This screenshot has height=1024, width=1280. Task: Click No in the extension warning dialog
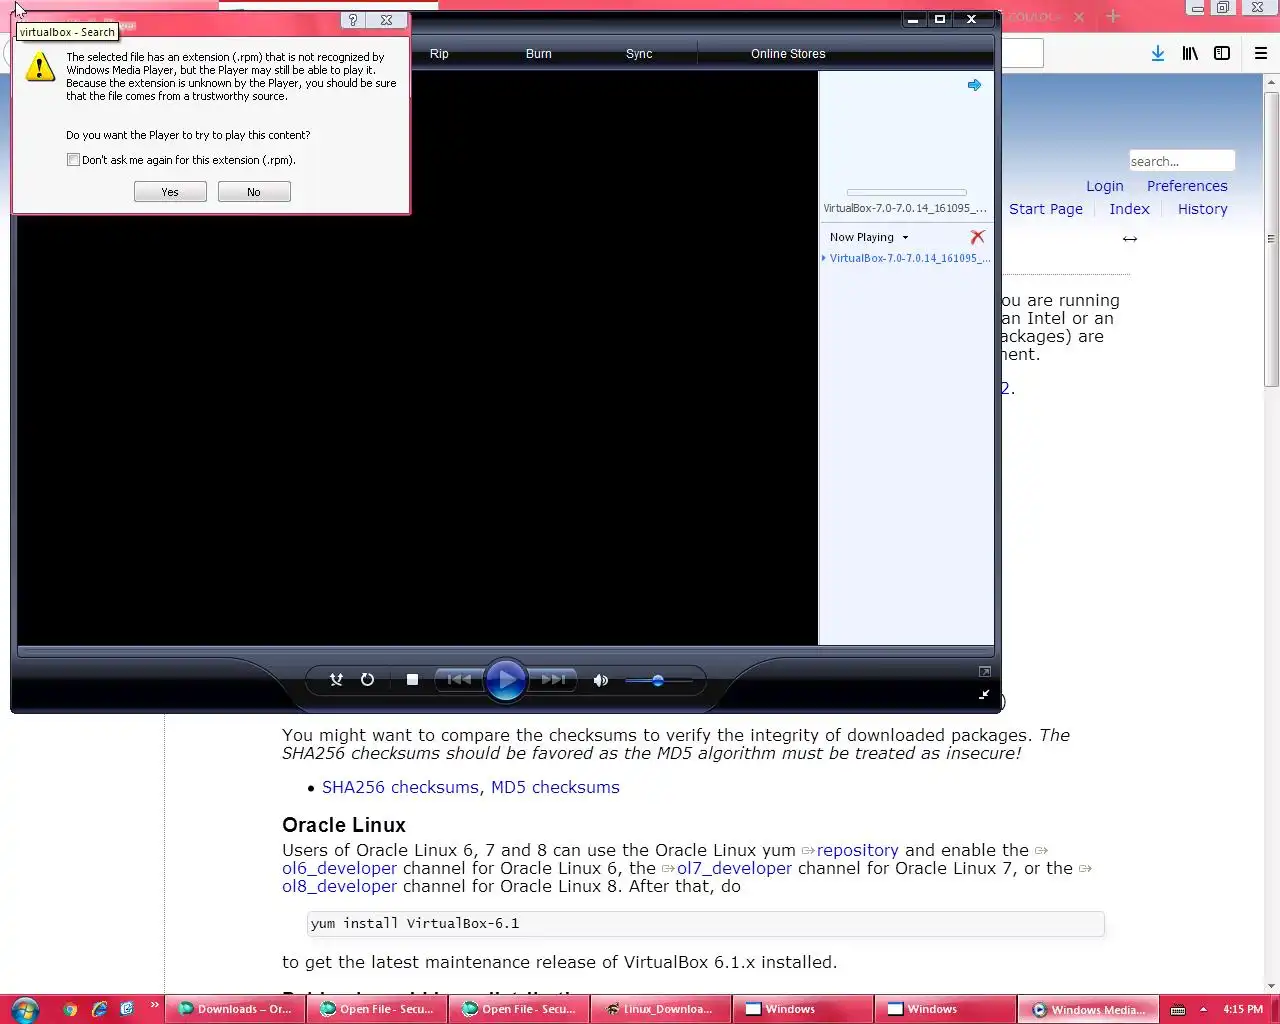[254, 192]
